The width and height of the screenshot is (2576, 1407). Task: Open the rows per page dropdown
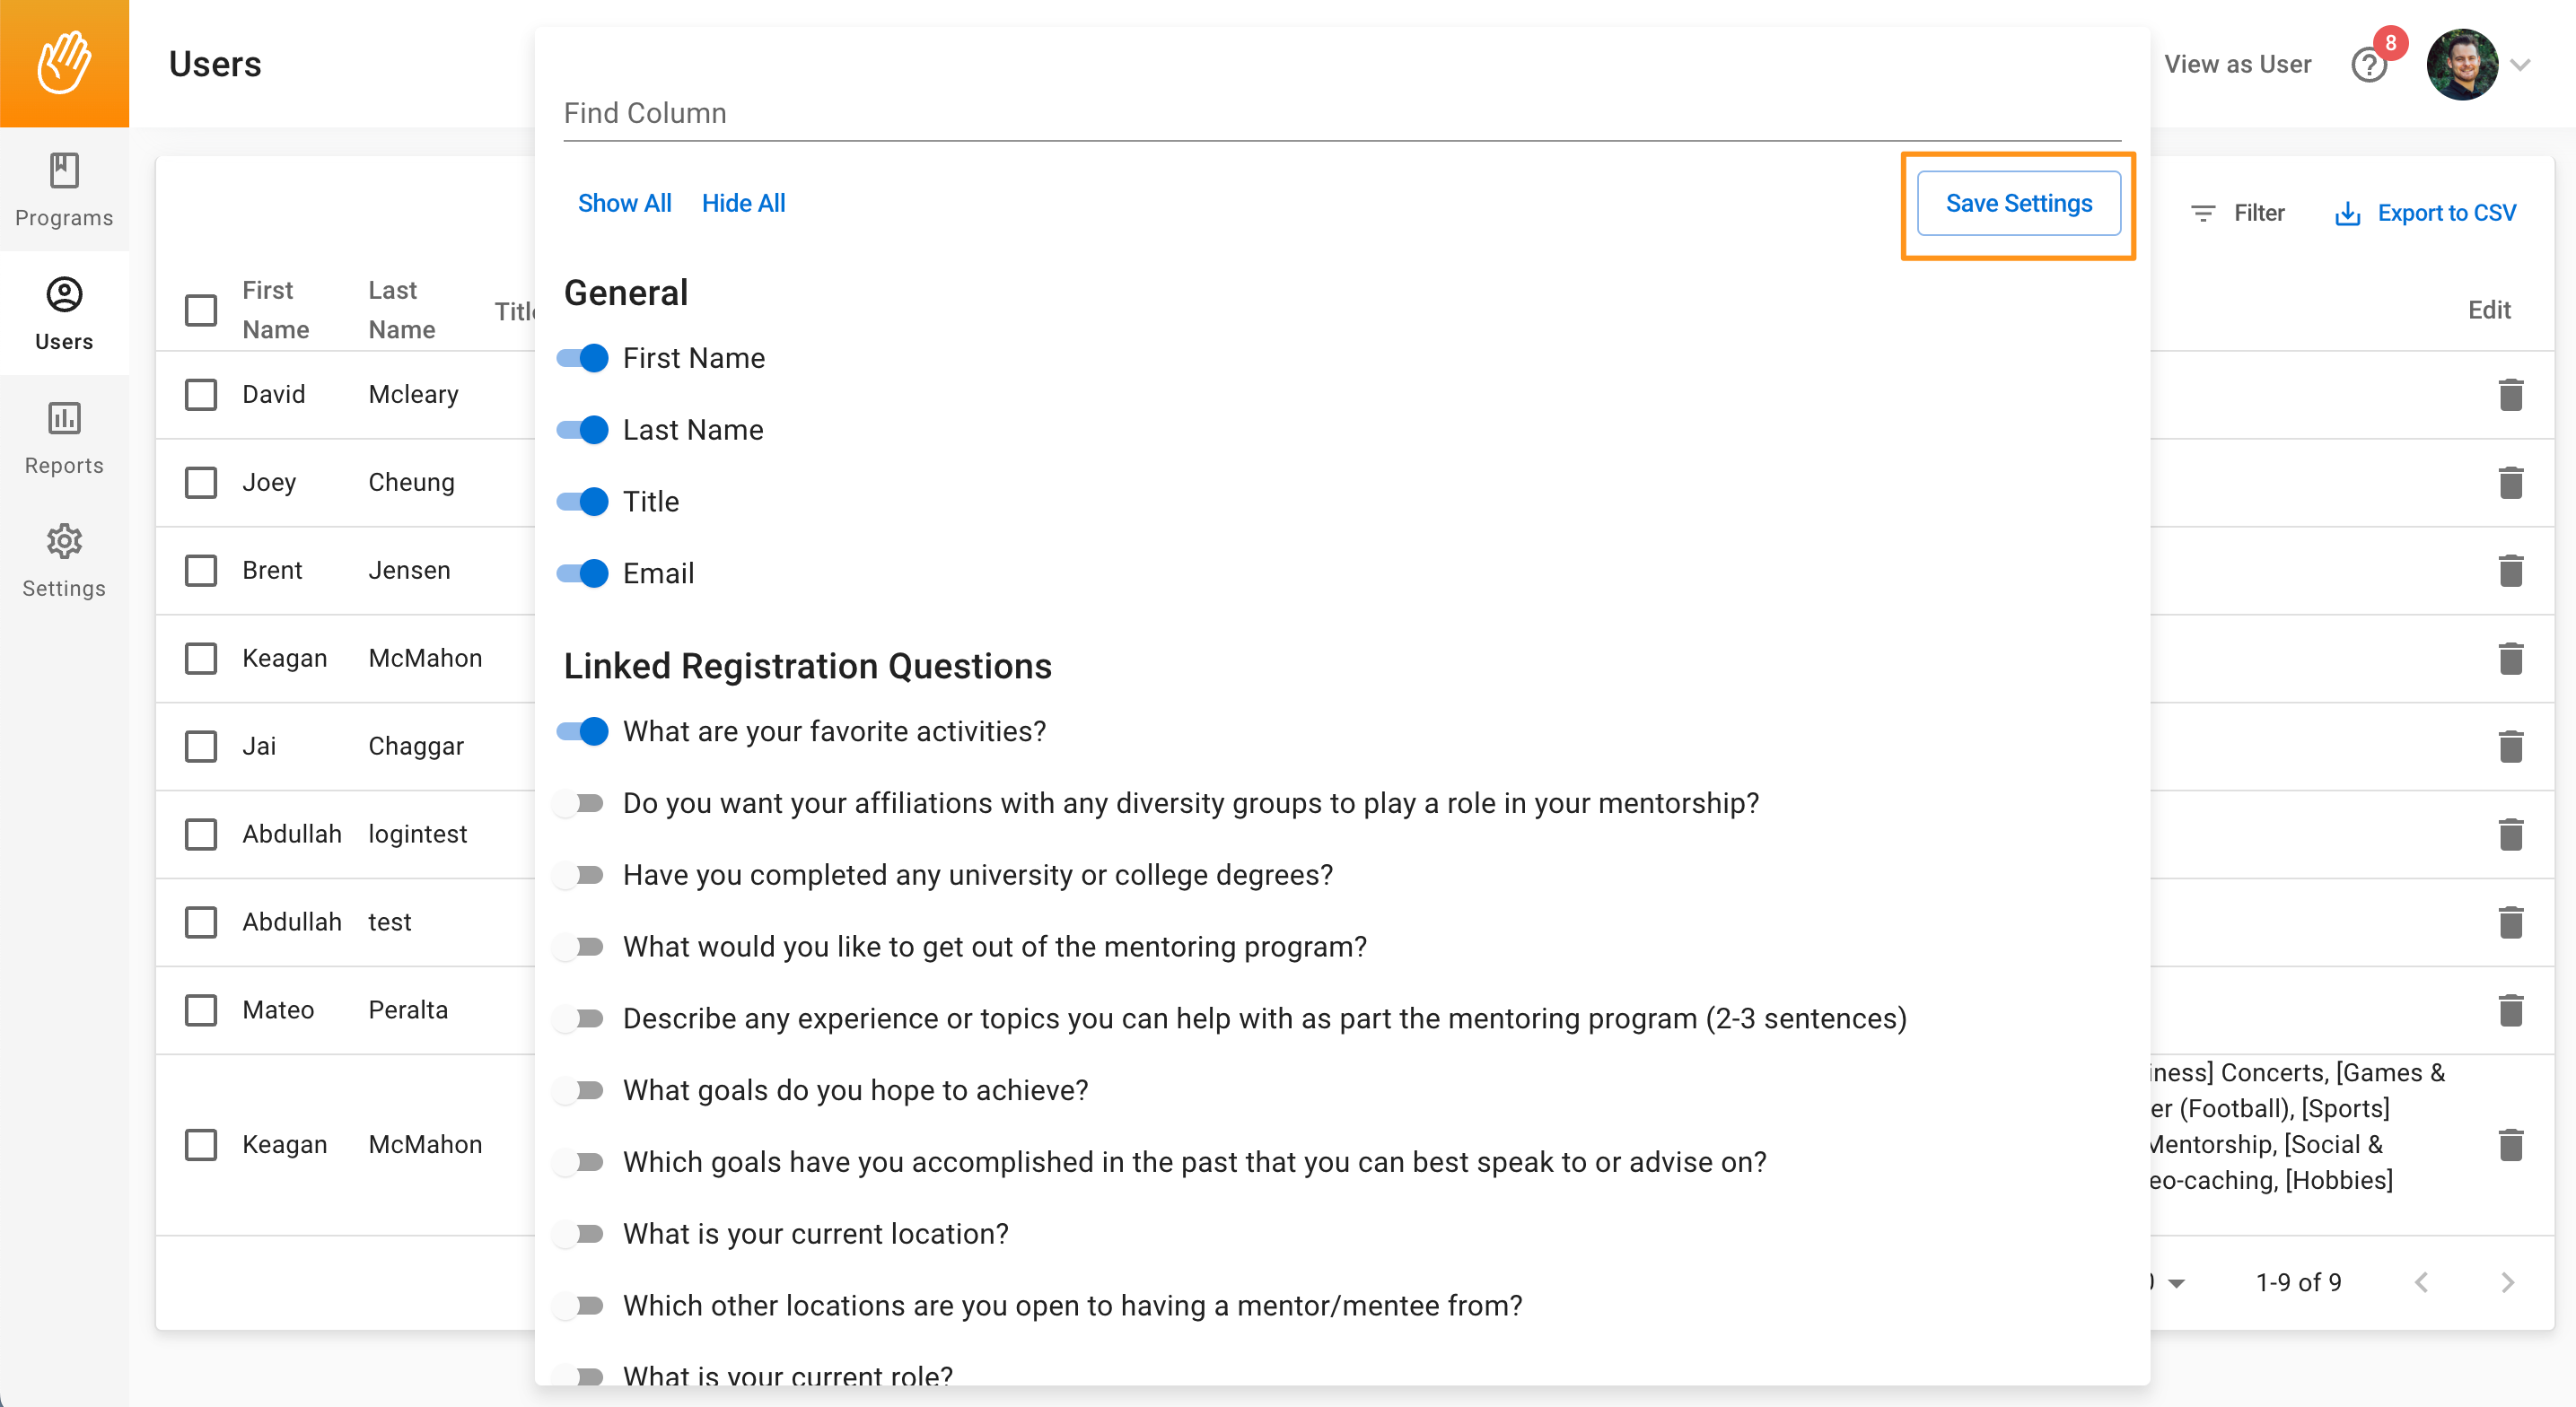pyautogui.click(x=2176, y=1283)
